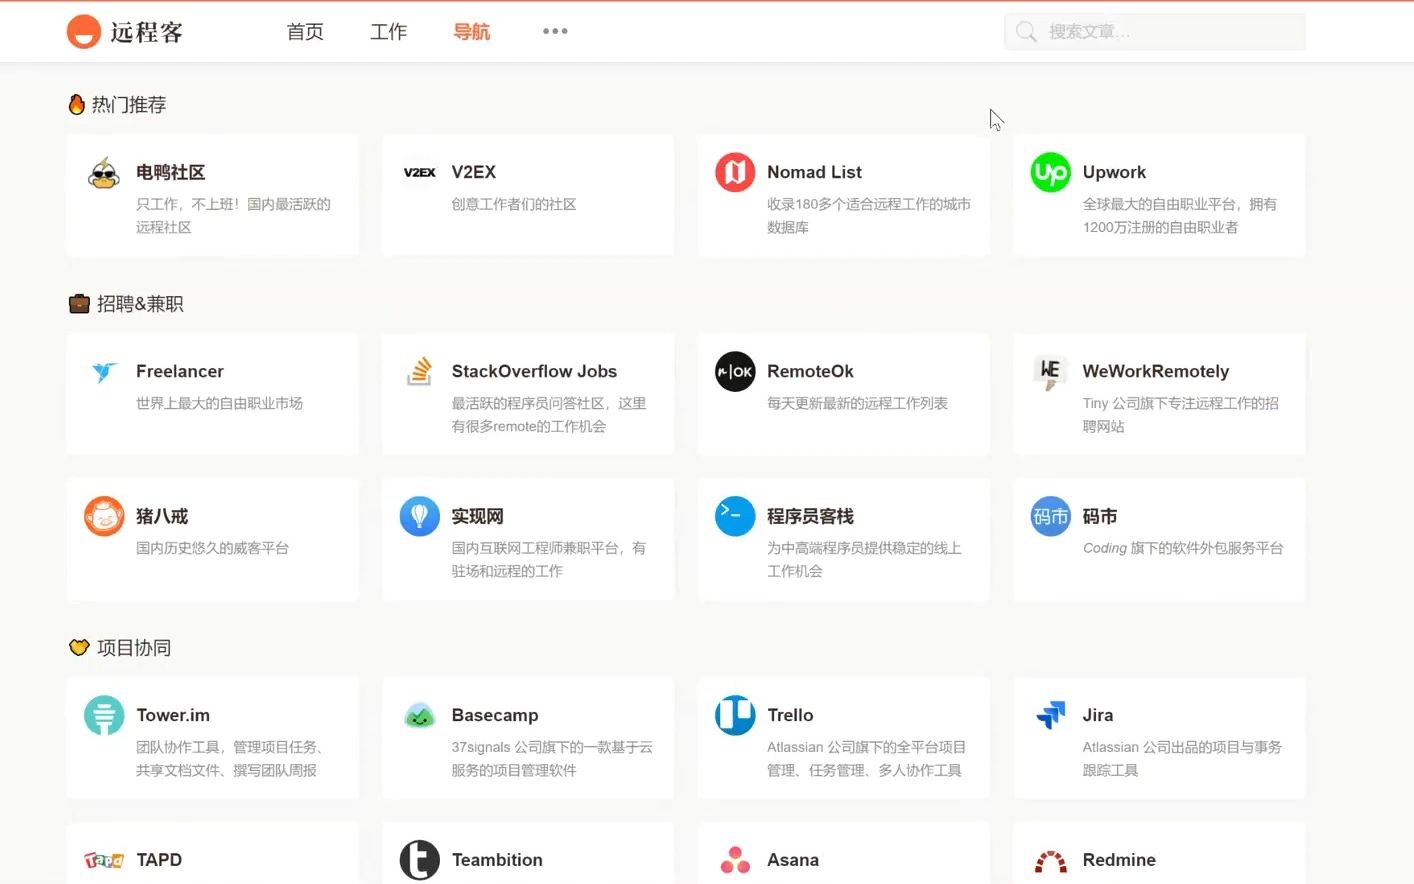This screenshot has width=1414, height=884.
Task: Click the Redmine red icon
Action: pos(1051,861)
